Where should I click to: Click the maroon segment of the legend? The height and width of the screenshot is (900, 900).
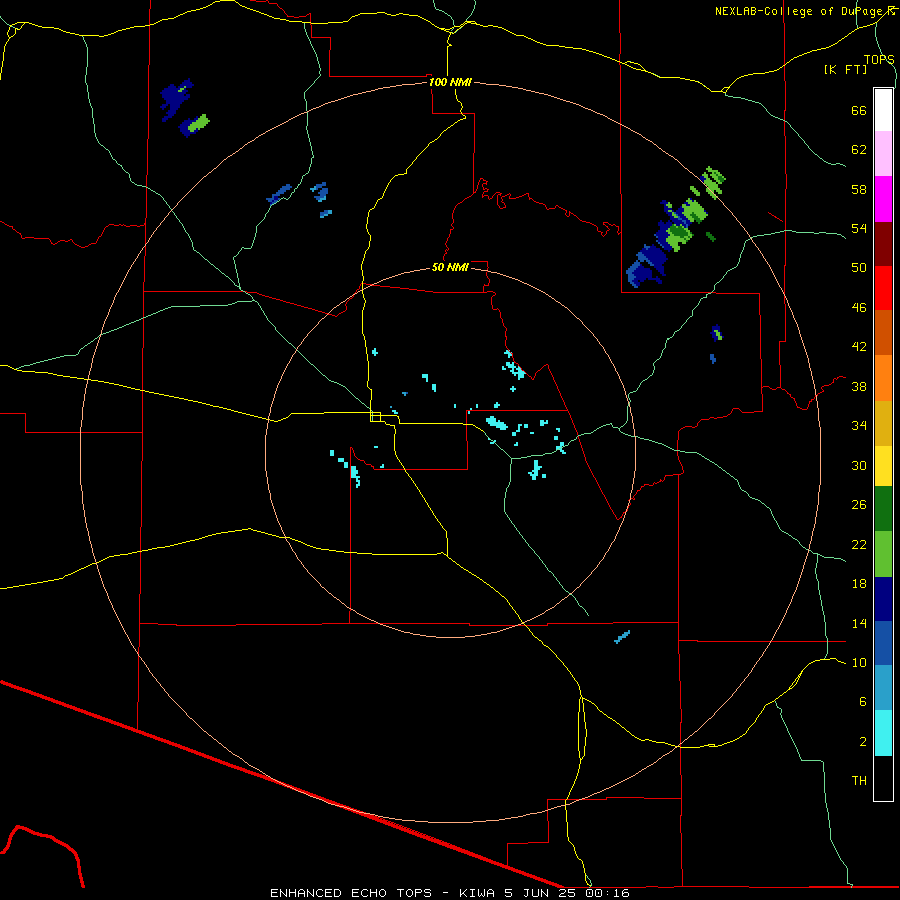[883, 244]
